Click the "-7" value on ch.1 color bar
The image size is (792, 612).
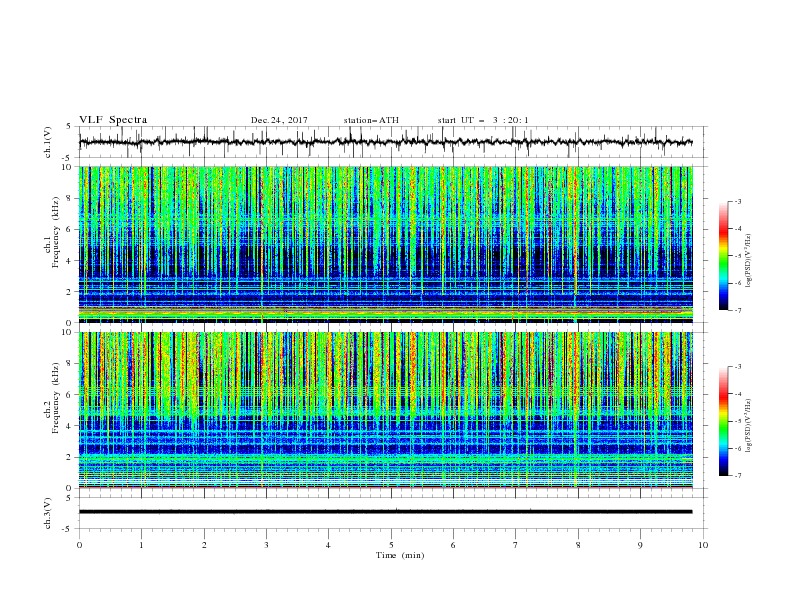click(738, 311)
